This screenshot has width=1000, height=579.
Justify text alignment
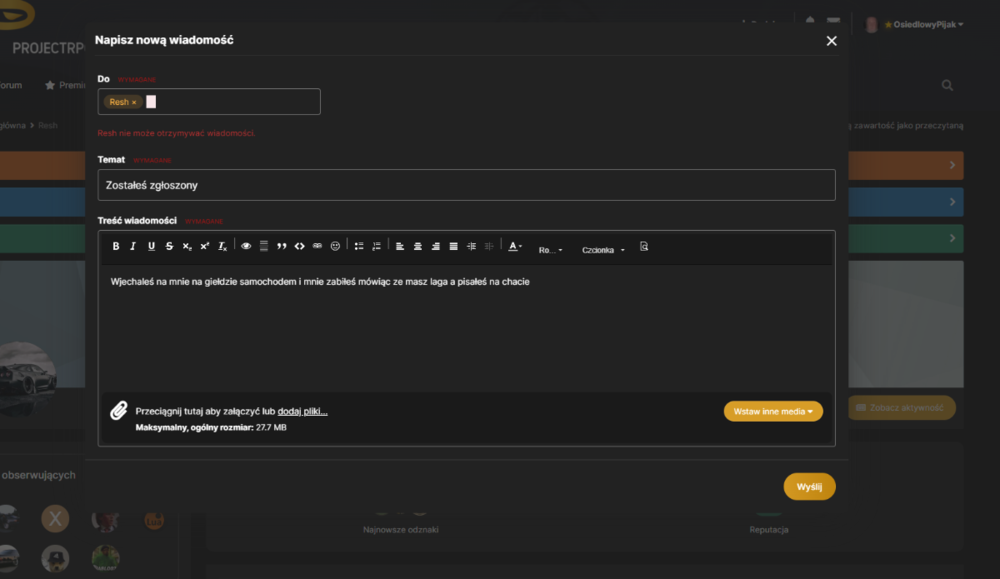click(453, 246)
